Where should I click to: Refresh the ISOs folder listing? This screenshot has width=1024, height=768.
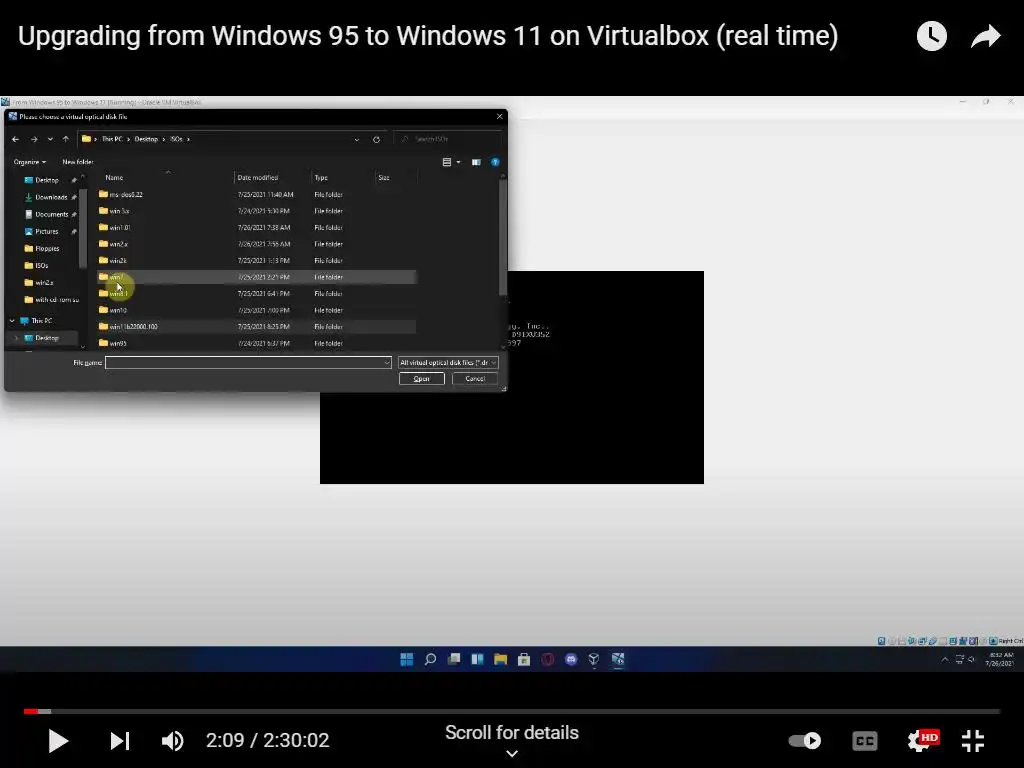pyautogui.click(x=376, y=139)
